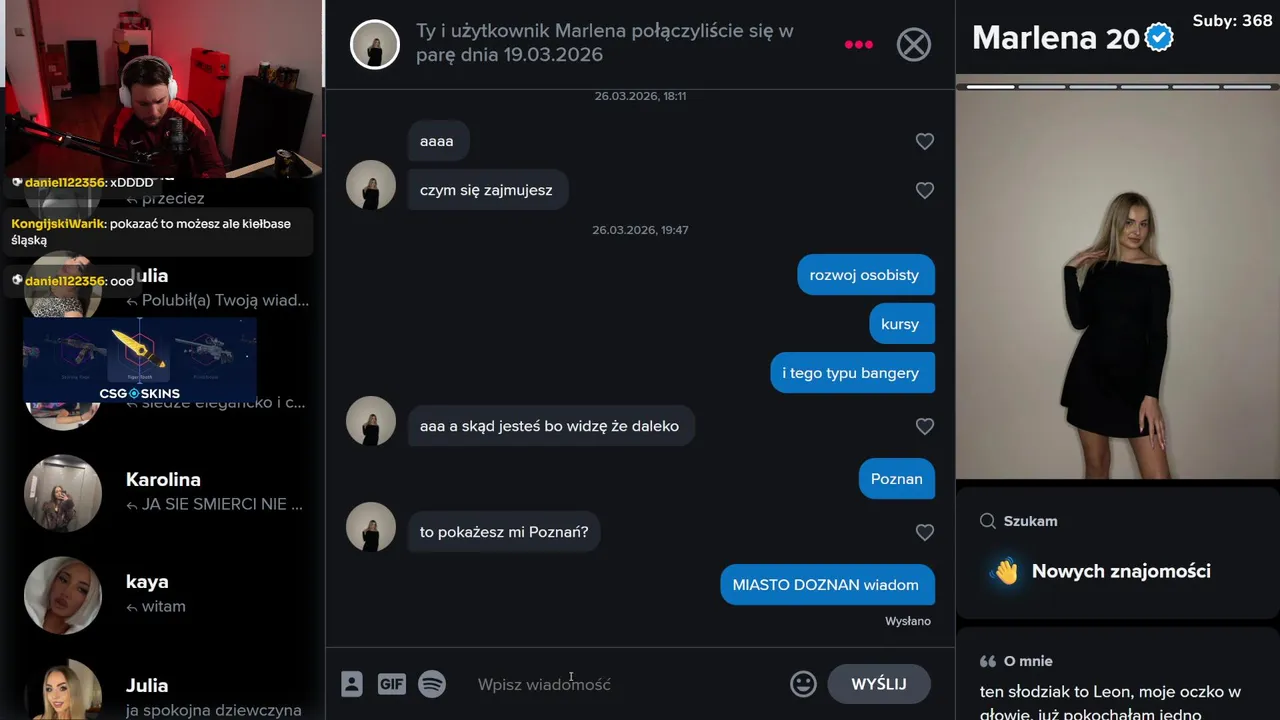Share a Spotify song icon

click(432, 684)
